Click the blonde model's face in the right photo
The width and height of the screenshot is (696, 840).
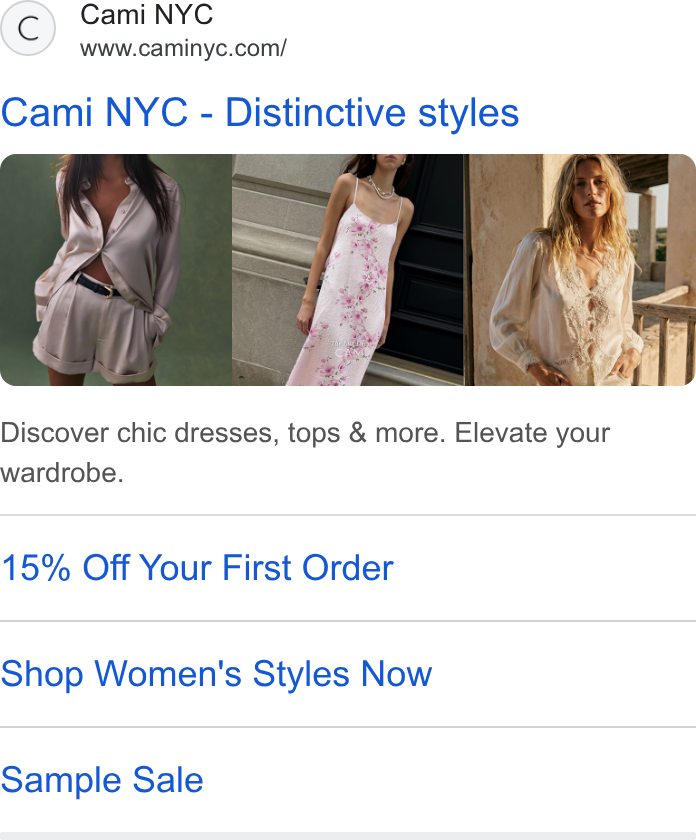coord(589,192)
